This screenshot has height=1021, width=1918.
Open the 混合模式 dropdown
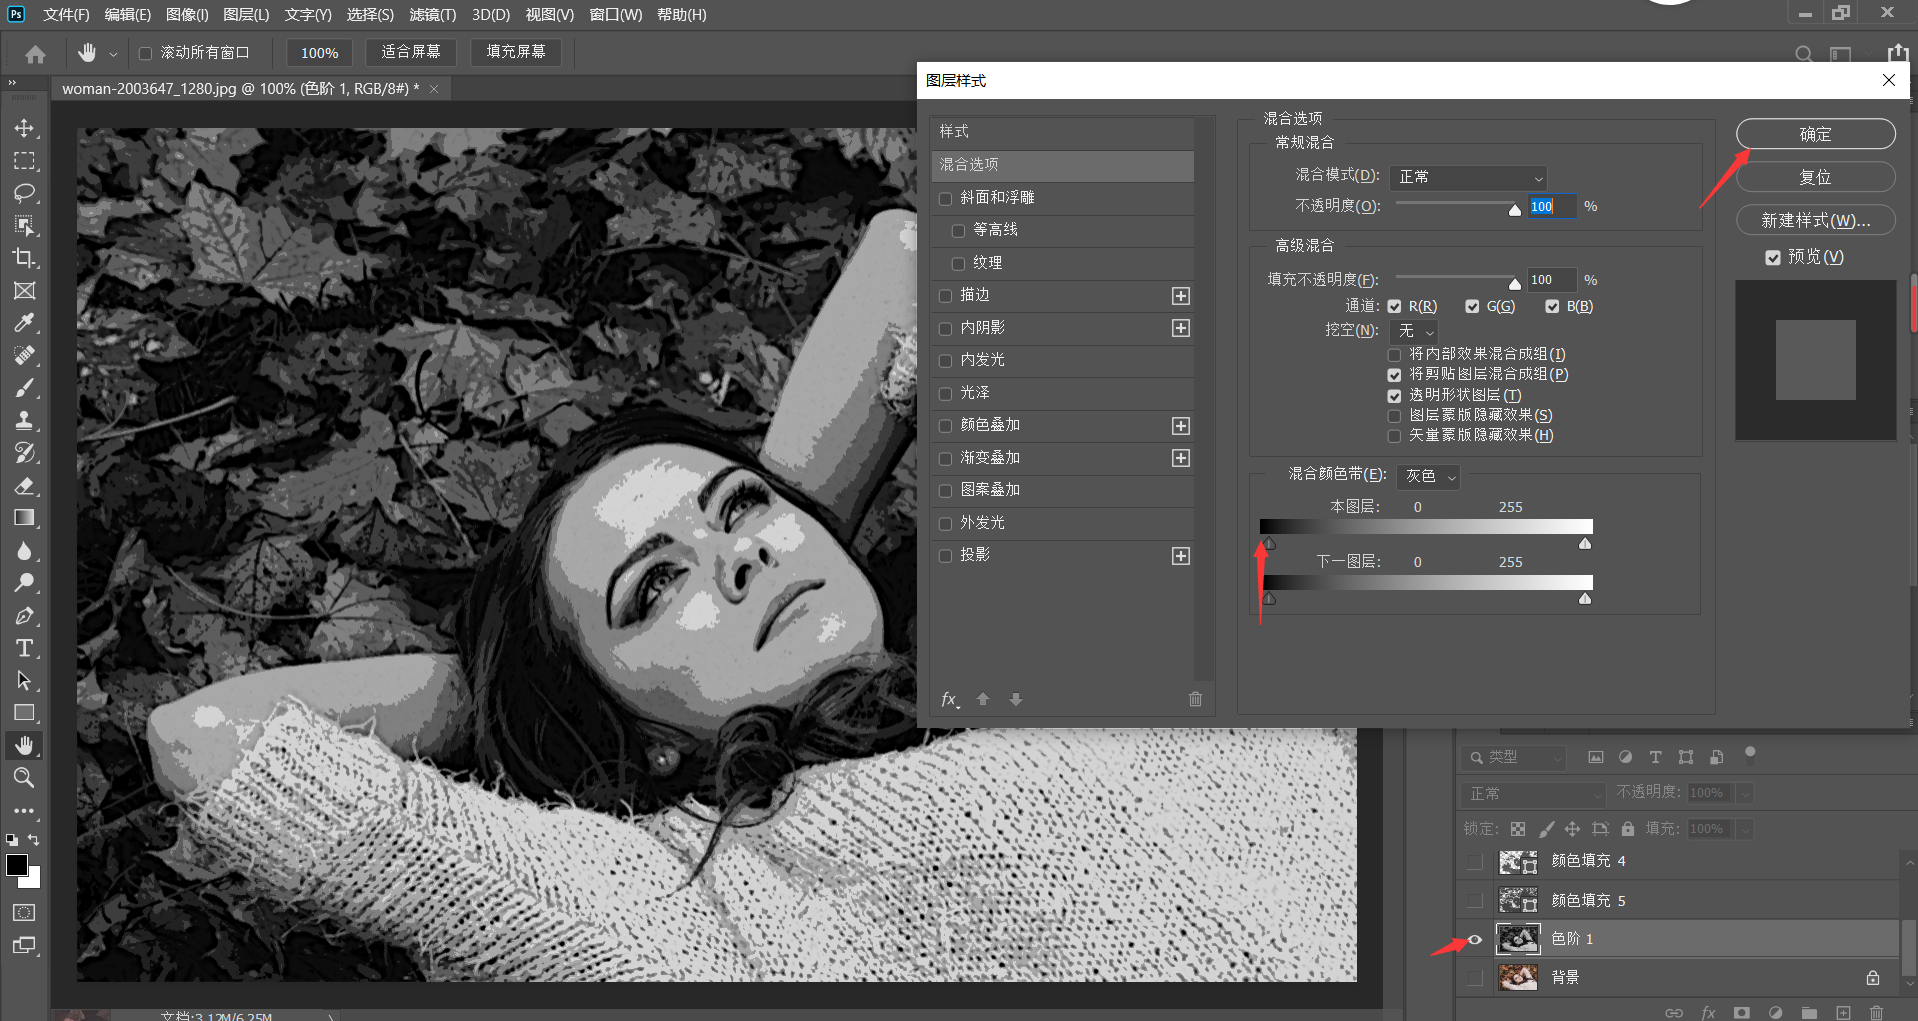click(1468, 177)
